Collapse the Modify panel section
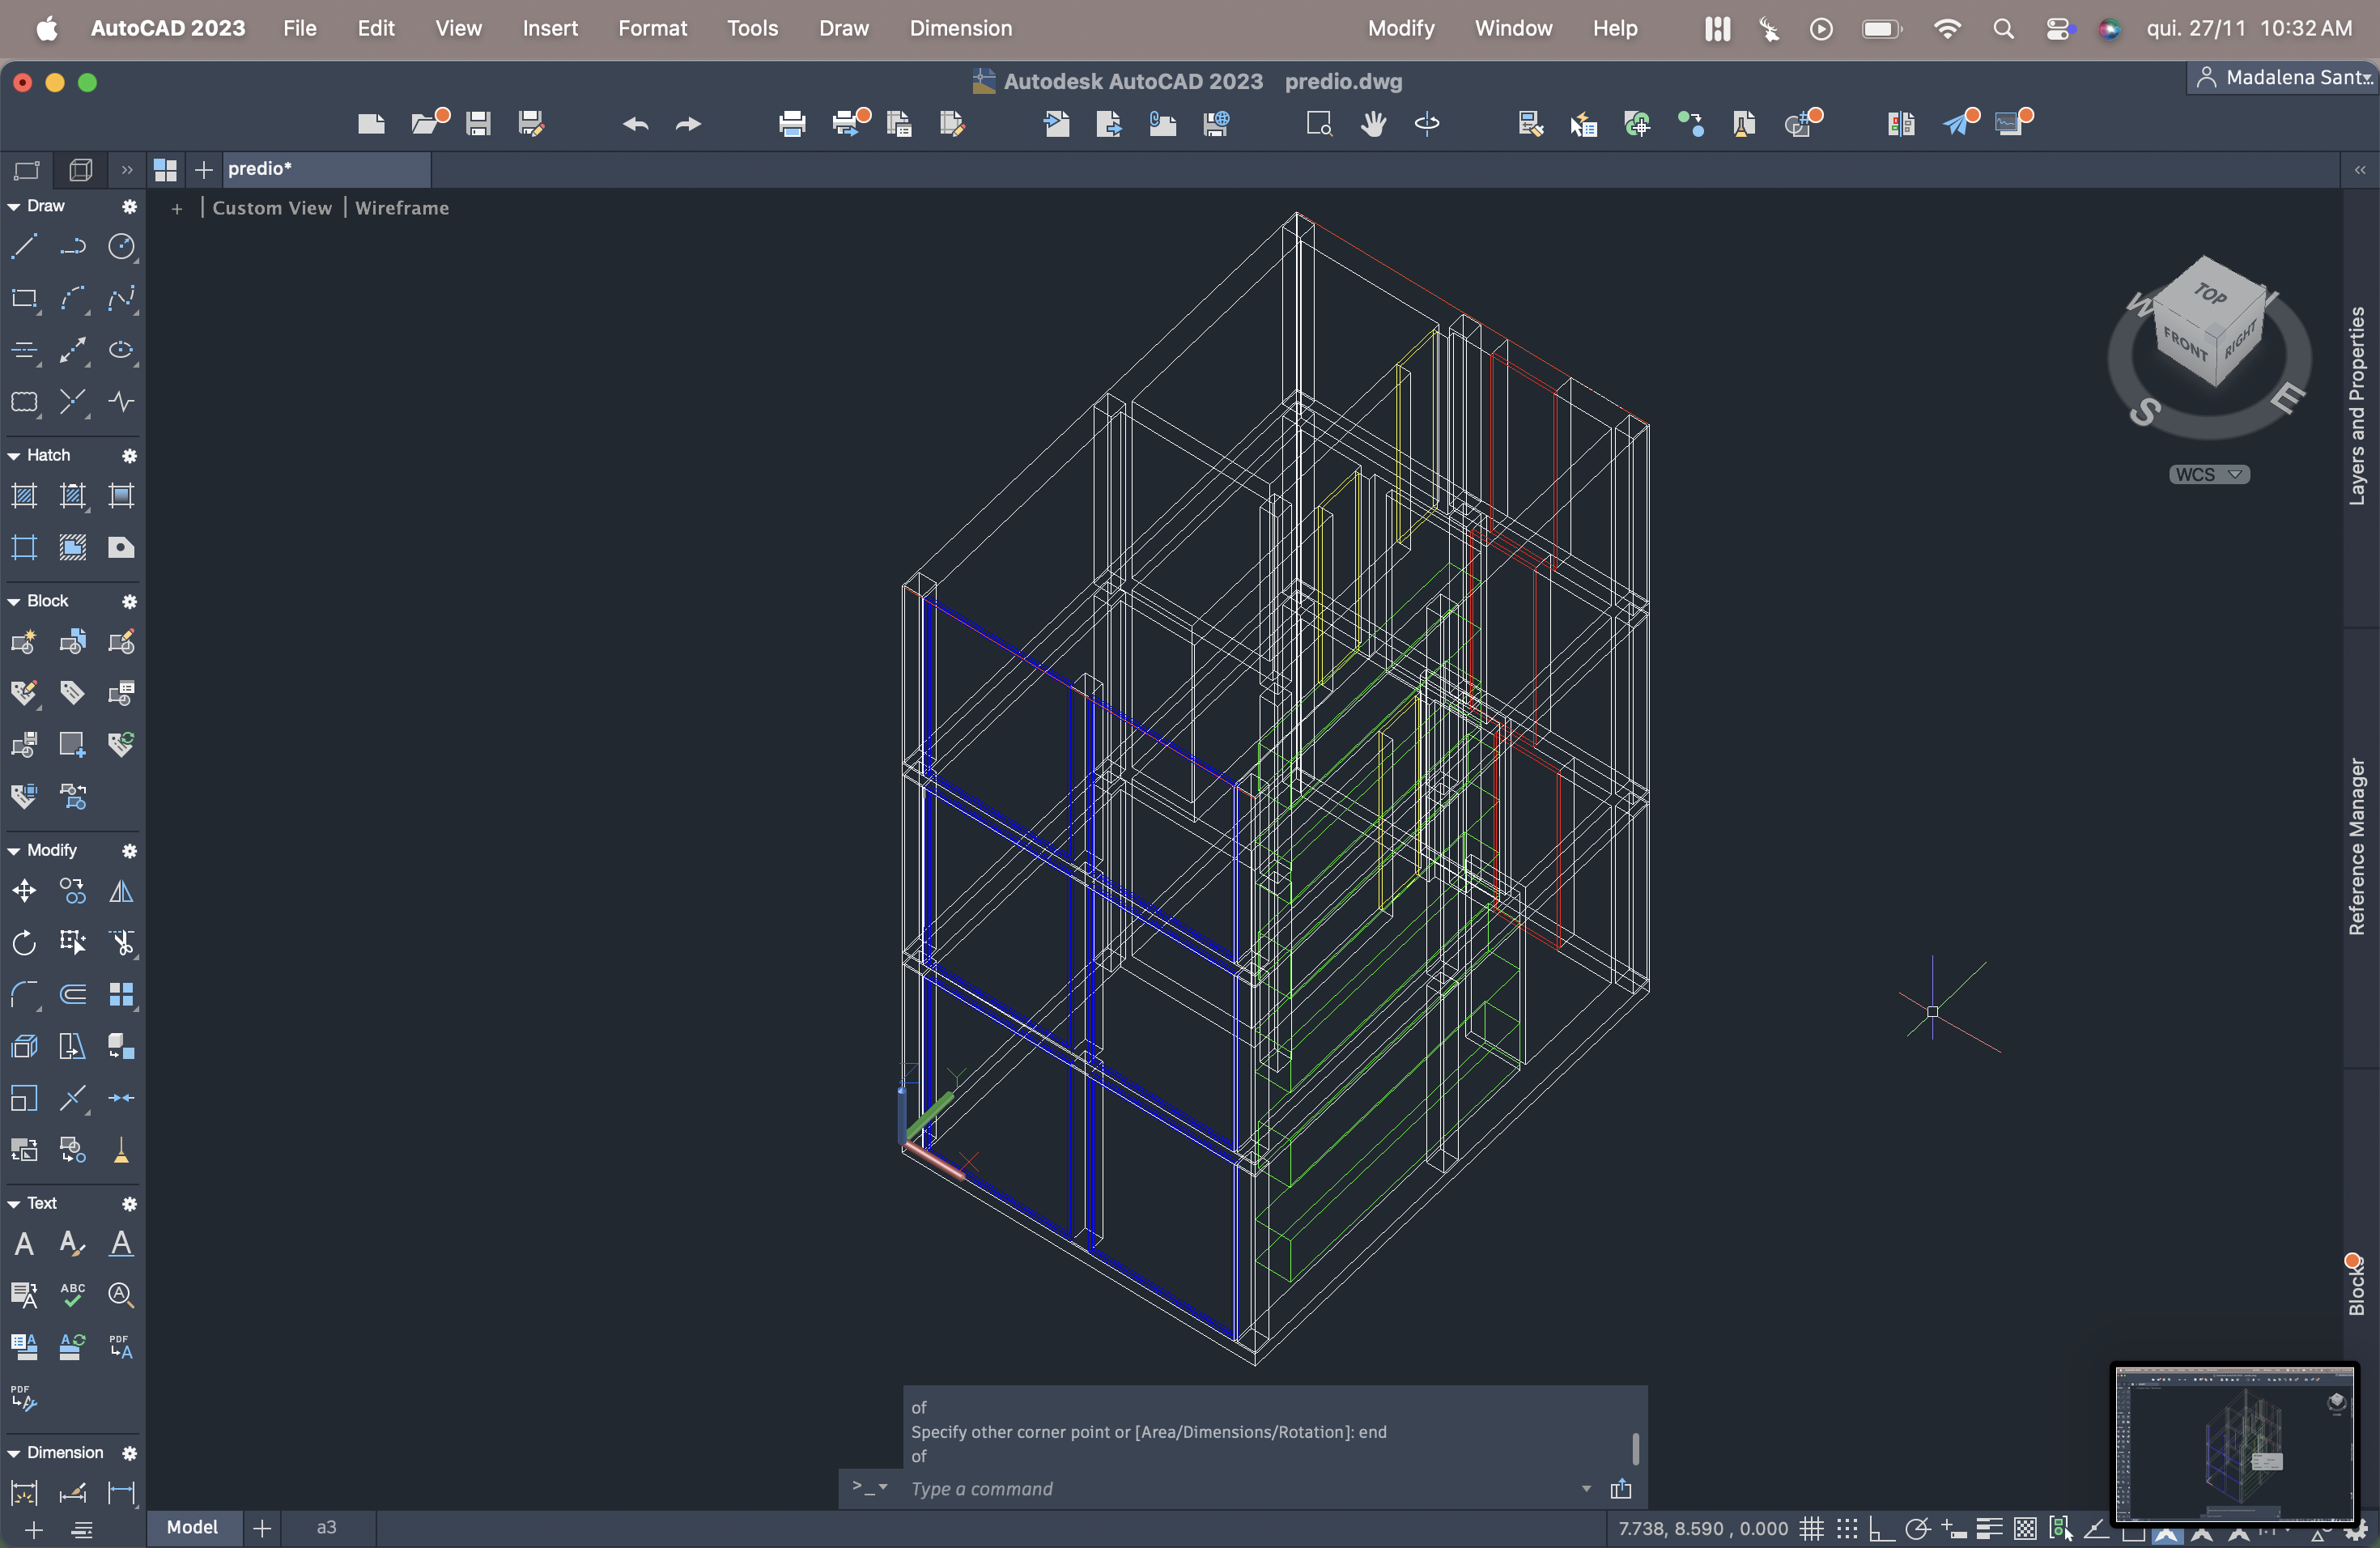The height and width of the screenshot is (1548, 2380). [14, 851]
